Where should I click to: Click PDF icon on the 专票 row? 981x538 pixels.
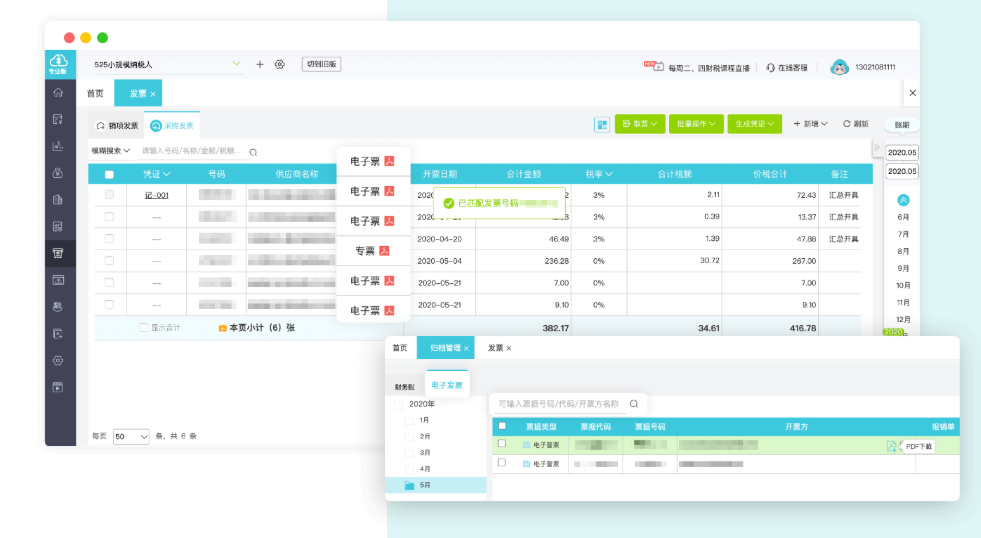(384, 251)
